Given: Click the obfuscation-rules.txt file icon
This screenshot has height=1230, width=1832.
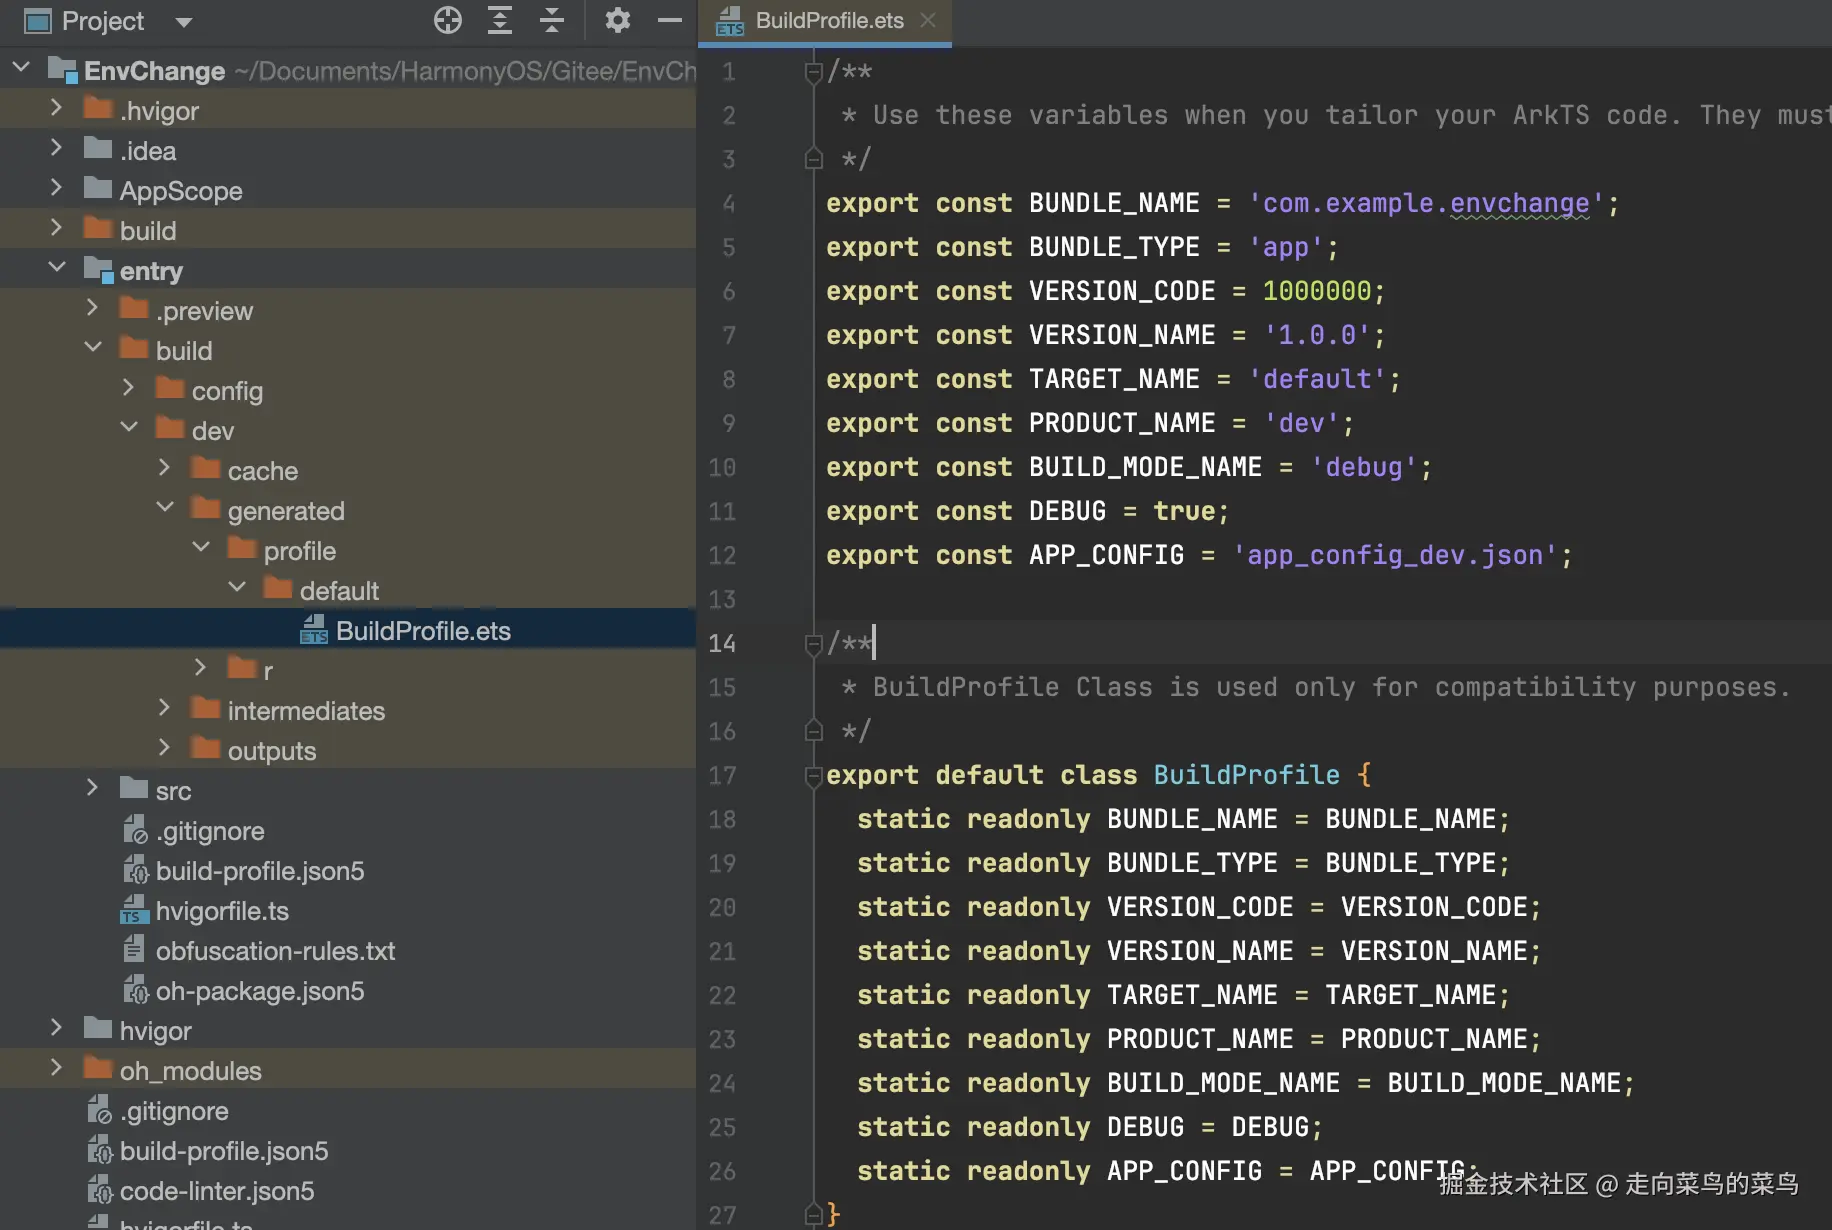Looking at the screenshot, I should (x=133, y=950).
